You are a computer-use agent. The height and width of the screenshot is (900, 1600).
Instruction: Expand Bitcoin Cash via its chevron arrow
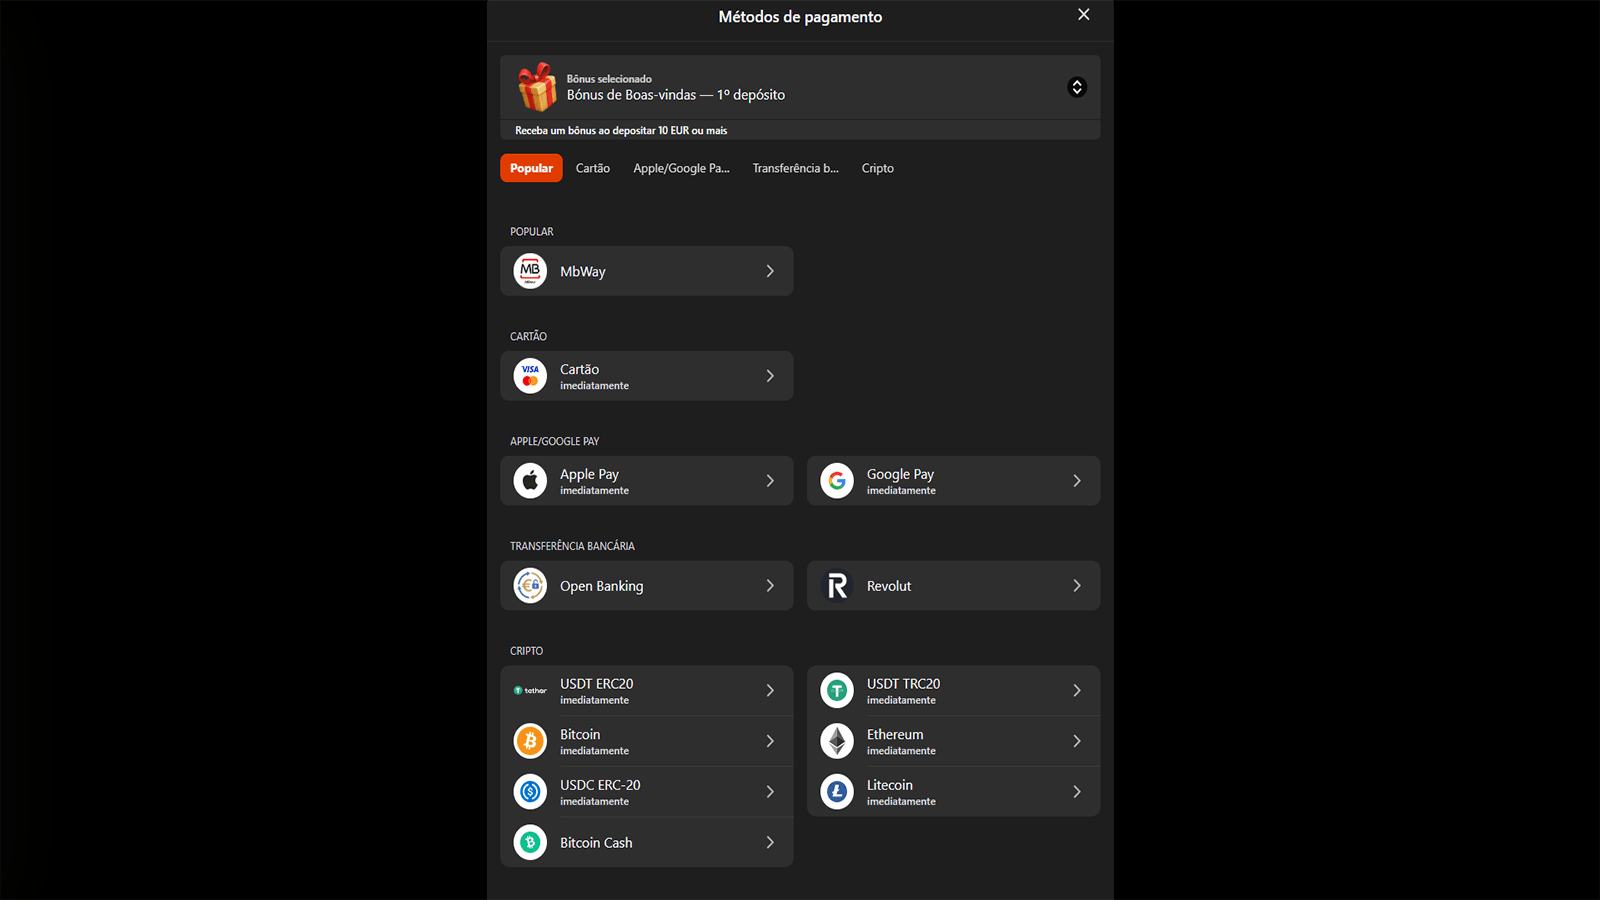pyautogui.click(x=770, y=843)
